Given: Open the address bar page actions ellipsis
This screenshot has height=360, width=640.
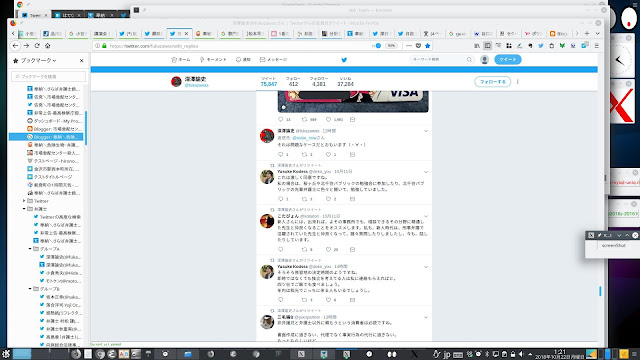Looking at the screenshot, I should [409, 46].
